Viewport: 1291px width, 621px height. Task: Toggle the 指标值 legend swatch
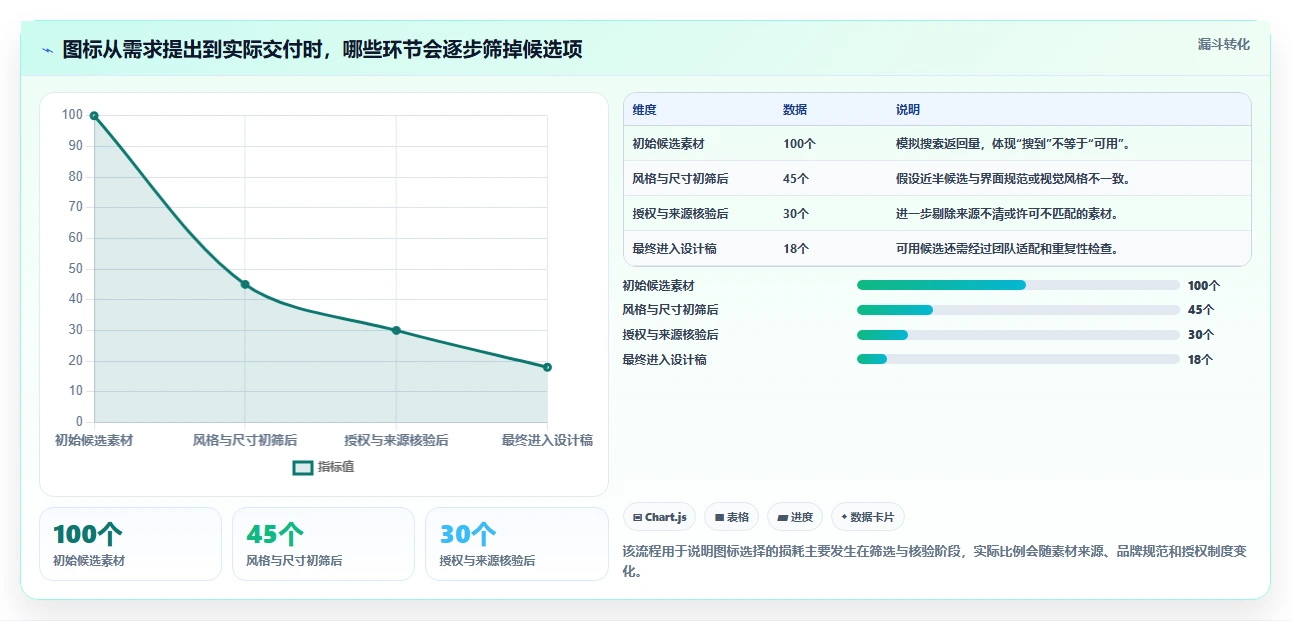pos(303,467)
